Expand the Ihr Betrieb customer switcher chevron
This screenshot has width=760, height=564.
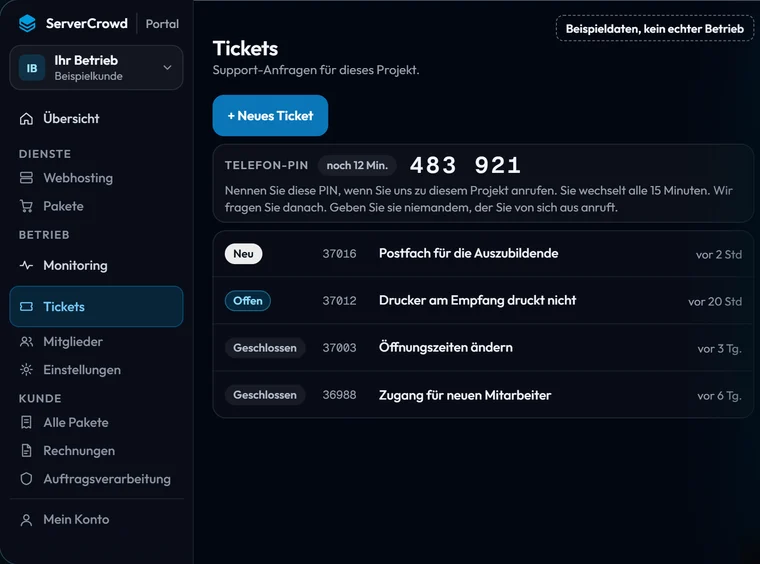pos(167,67)
